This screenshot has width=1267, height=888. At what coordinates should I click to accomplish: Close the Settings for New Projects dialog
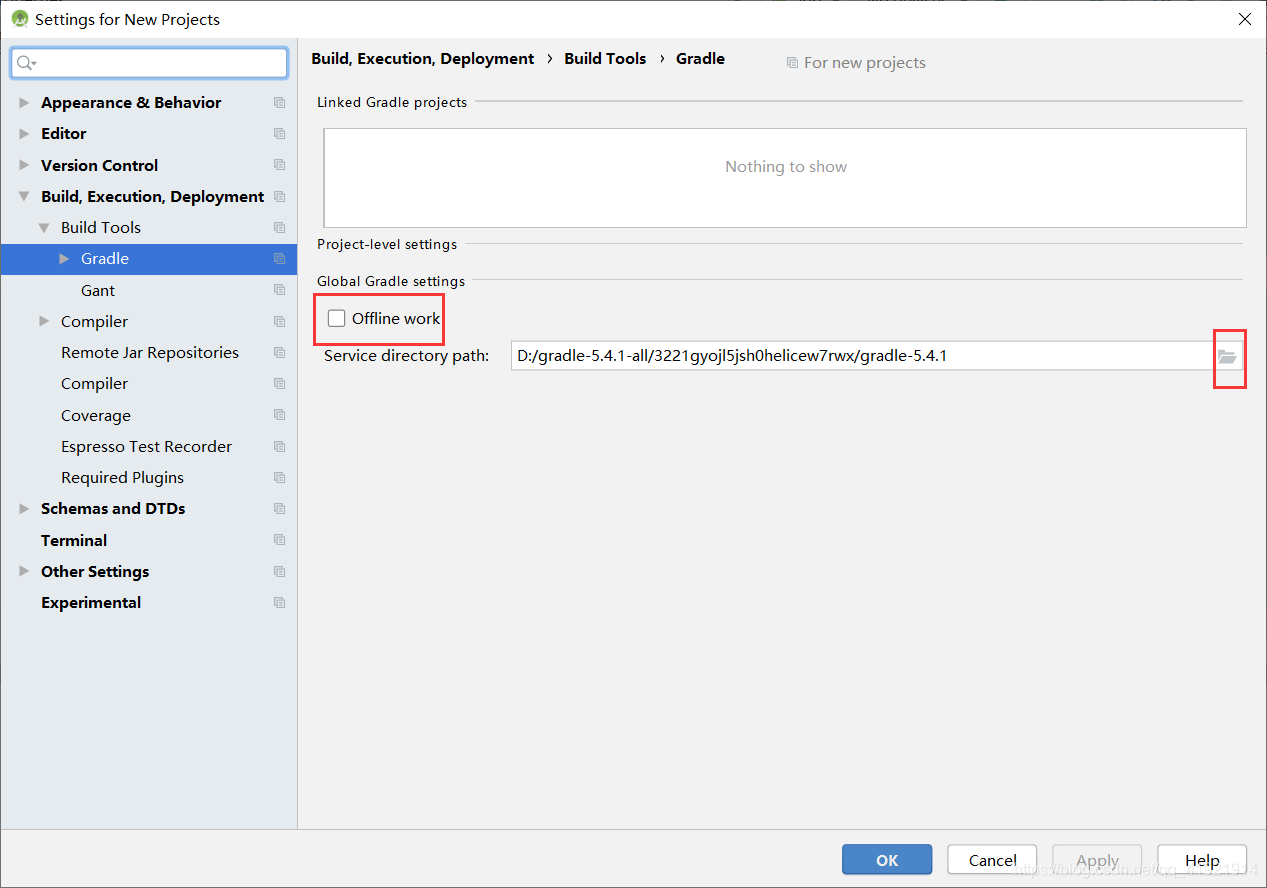tap(1245, 19)
